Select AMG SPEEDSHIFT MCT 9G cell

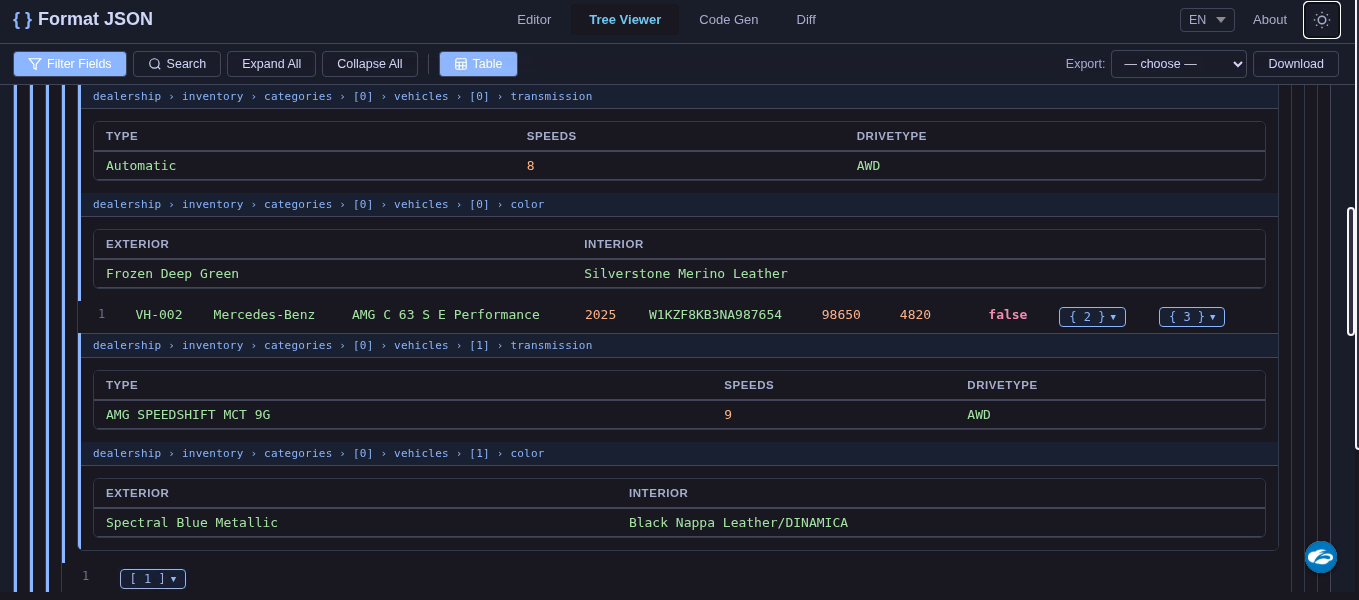tap(188, 415)
